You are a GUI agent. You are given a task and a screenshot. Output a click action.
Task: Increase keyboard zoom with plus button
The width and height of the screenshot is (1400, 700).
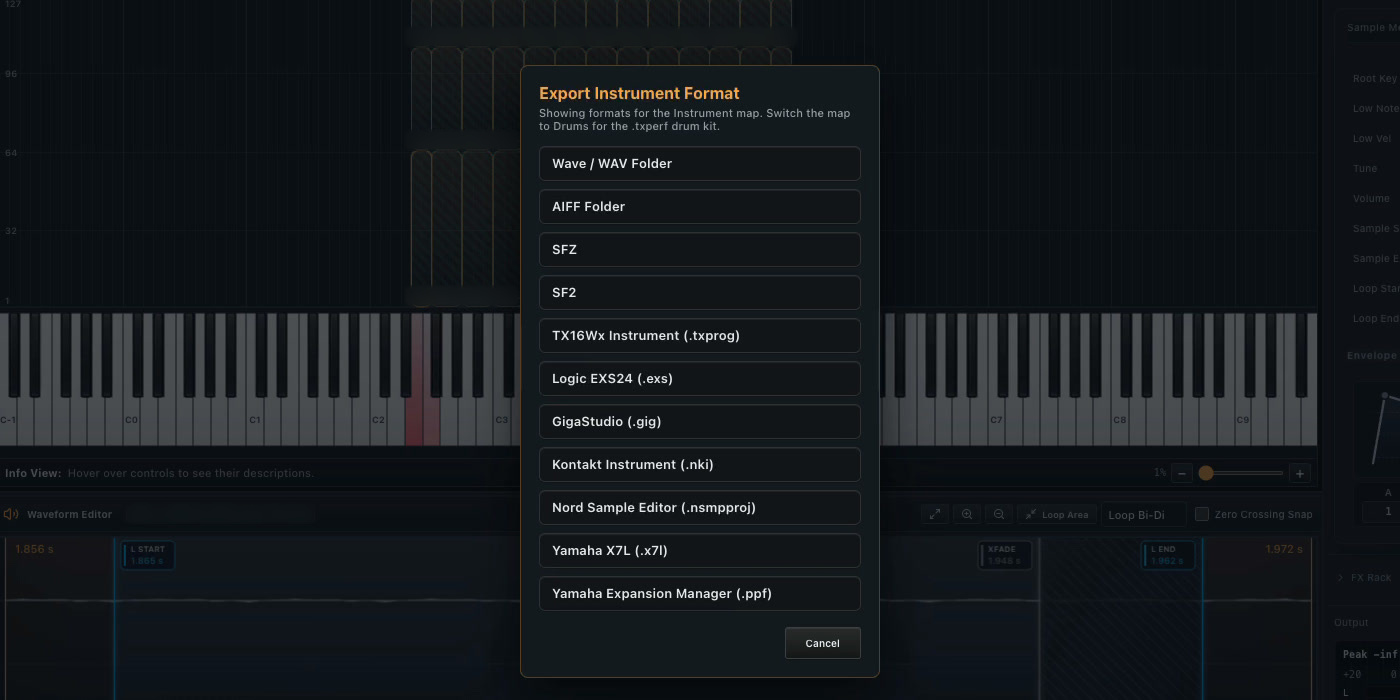pos(1299,473)
